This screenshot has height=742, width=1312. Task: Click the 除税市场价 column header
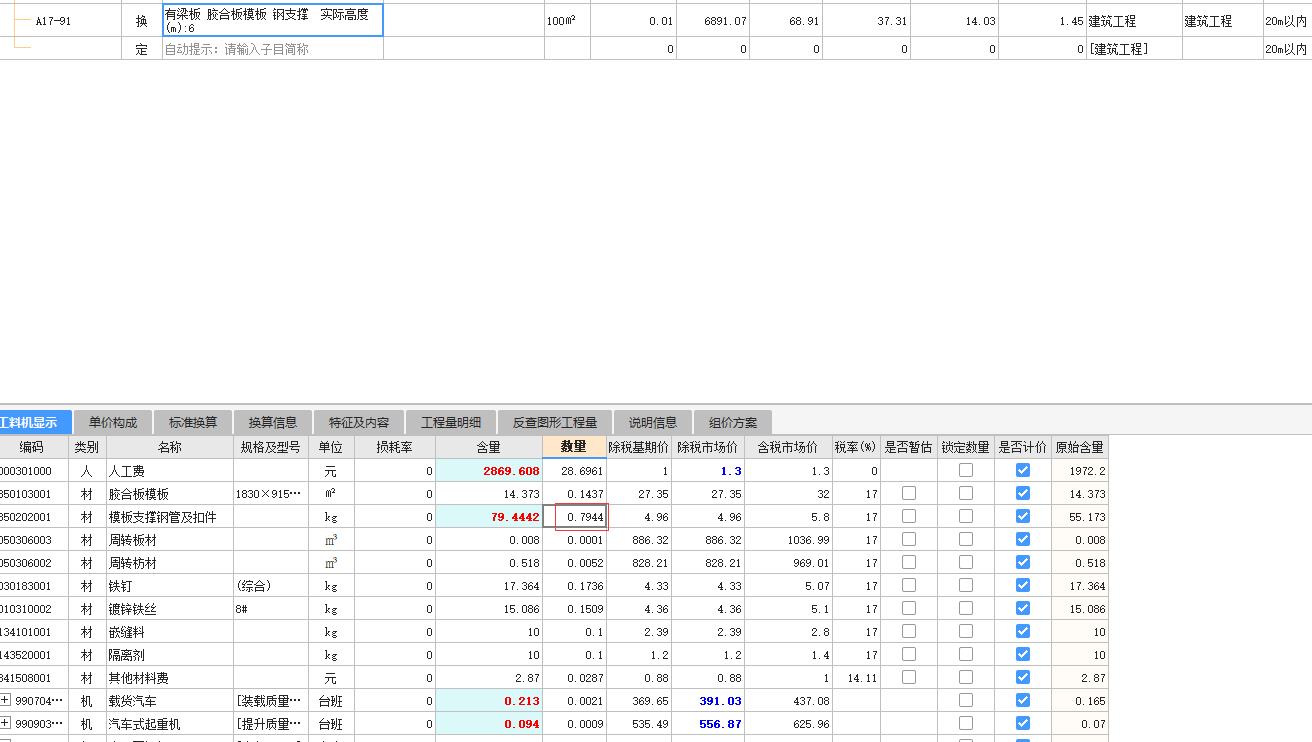[708, 447]
